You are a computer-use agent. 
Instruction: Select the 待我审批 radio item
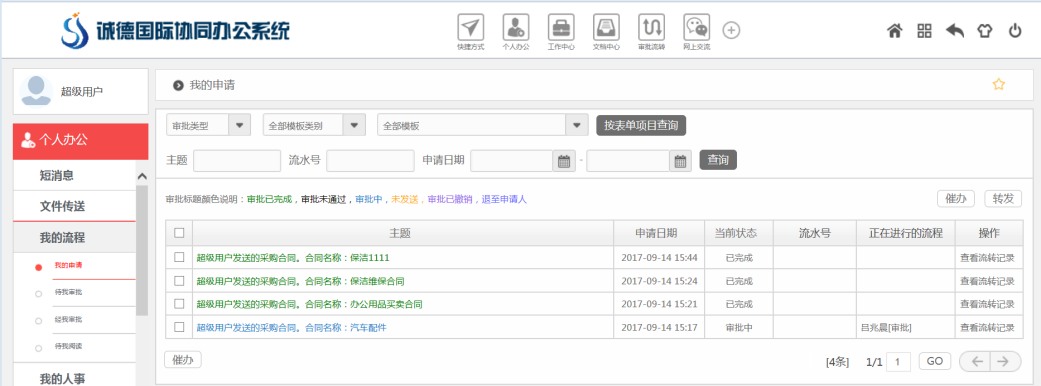point(39,293)
